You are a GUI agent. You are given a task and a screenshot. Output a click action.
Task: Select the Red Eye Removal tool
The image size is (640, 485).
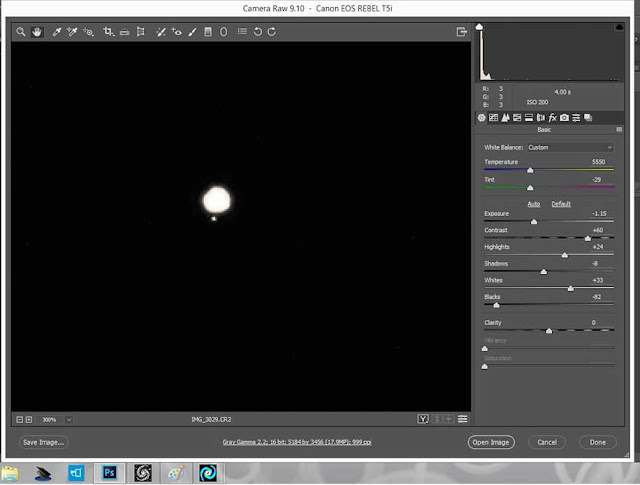point(176,31)
